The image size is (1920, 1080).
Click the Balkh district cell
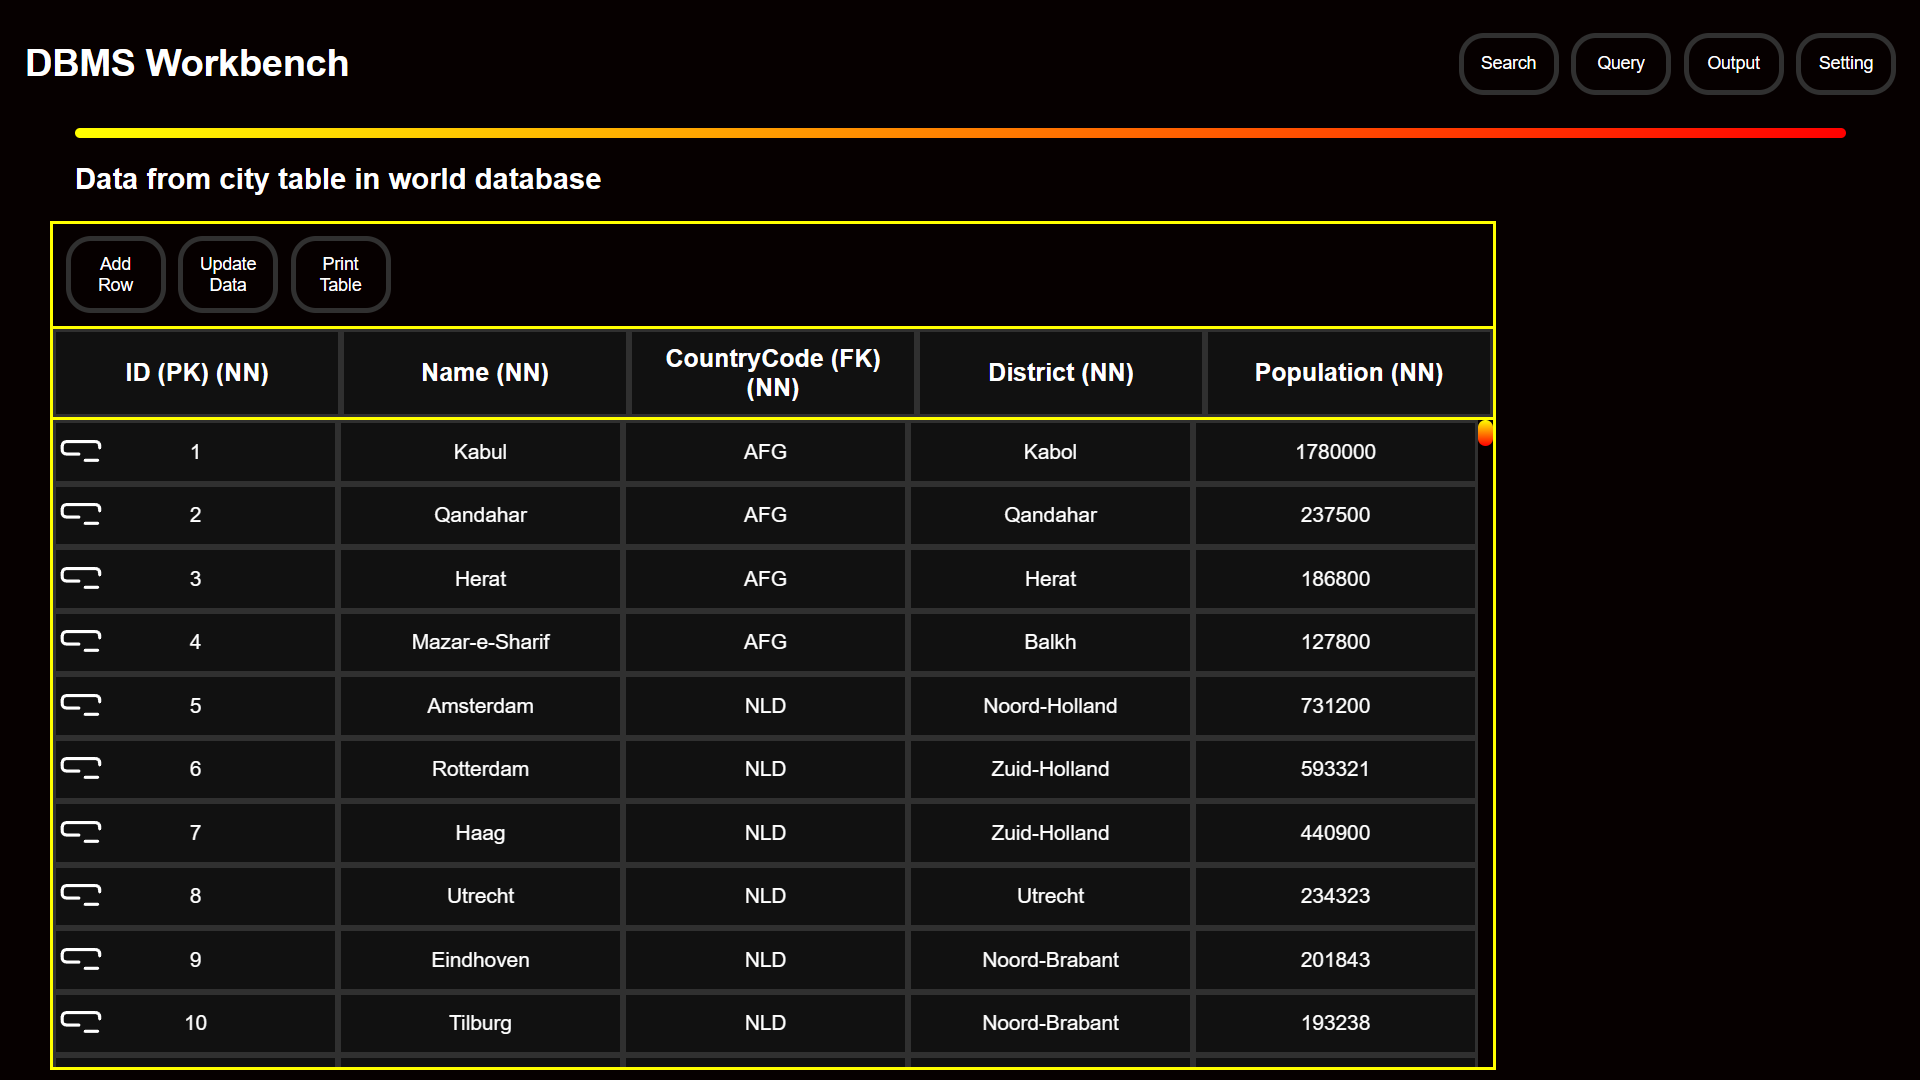(1050, 642)
